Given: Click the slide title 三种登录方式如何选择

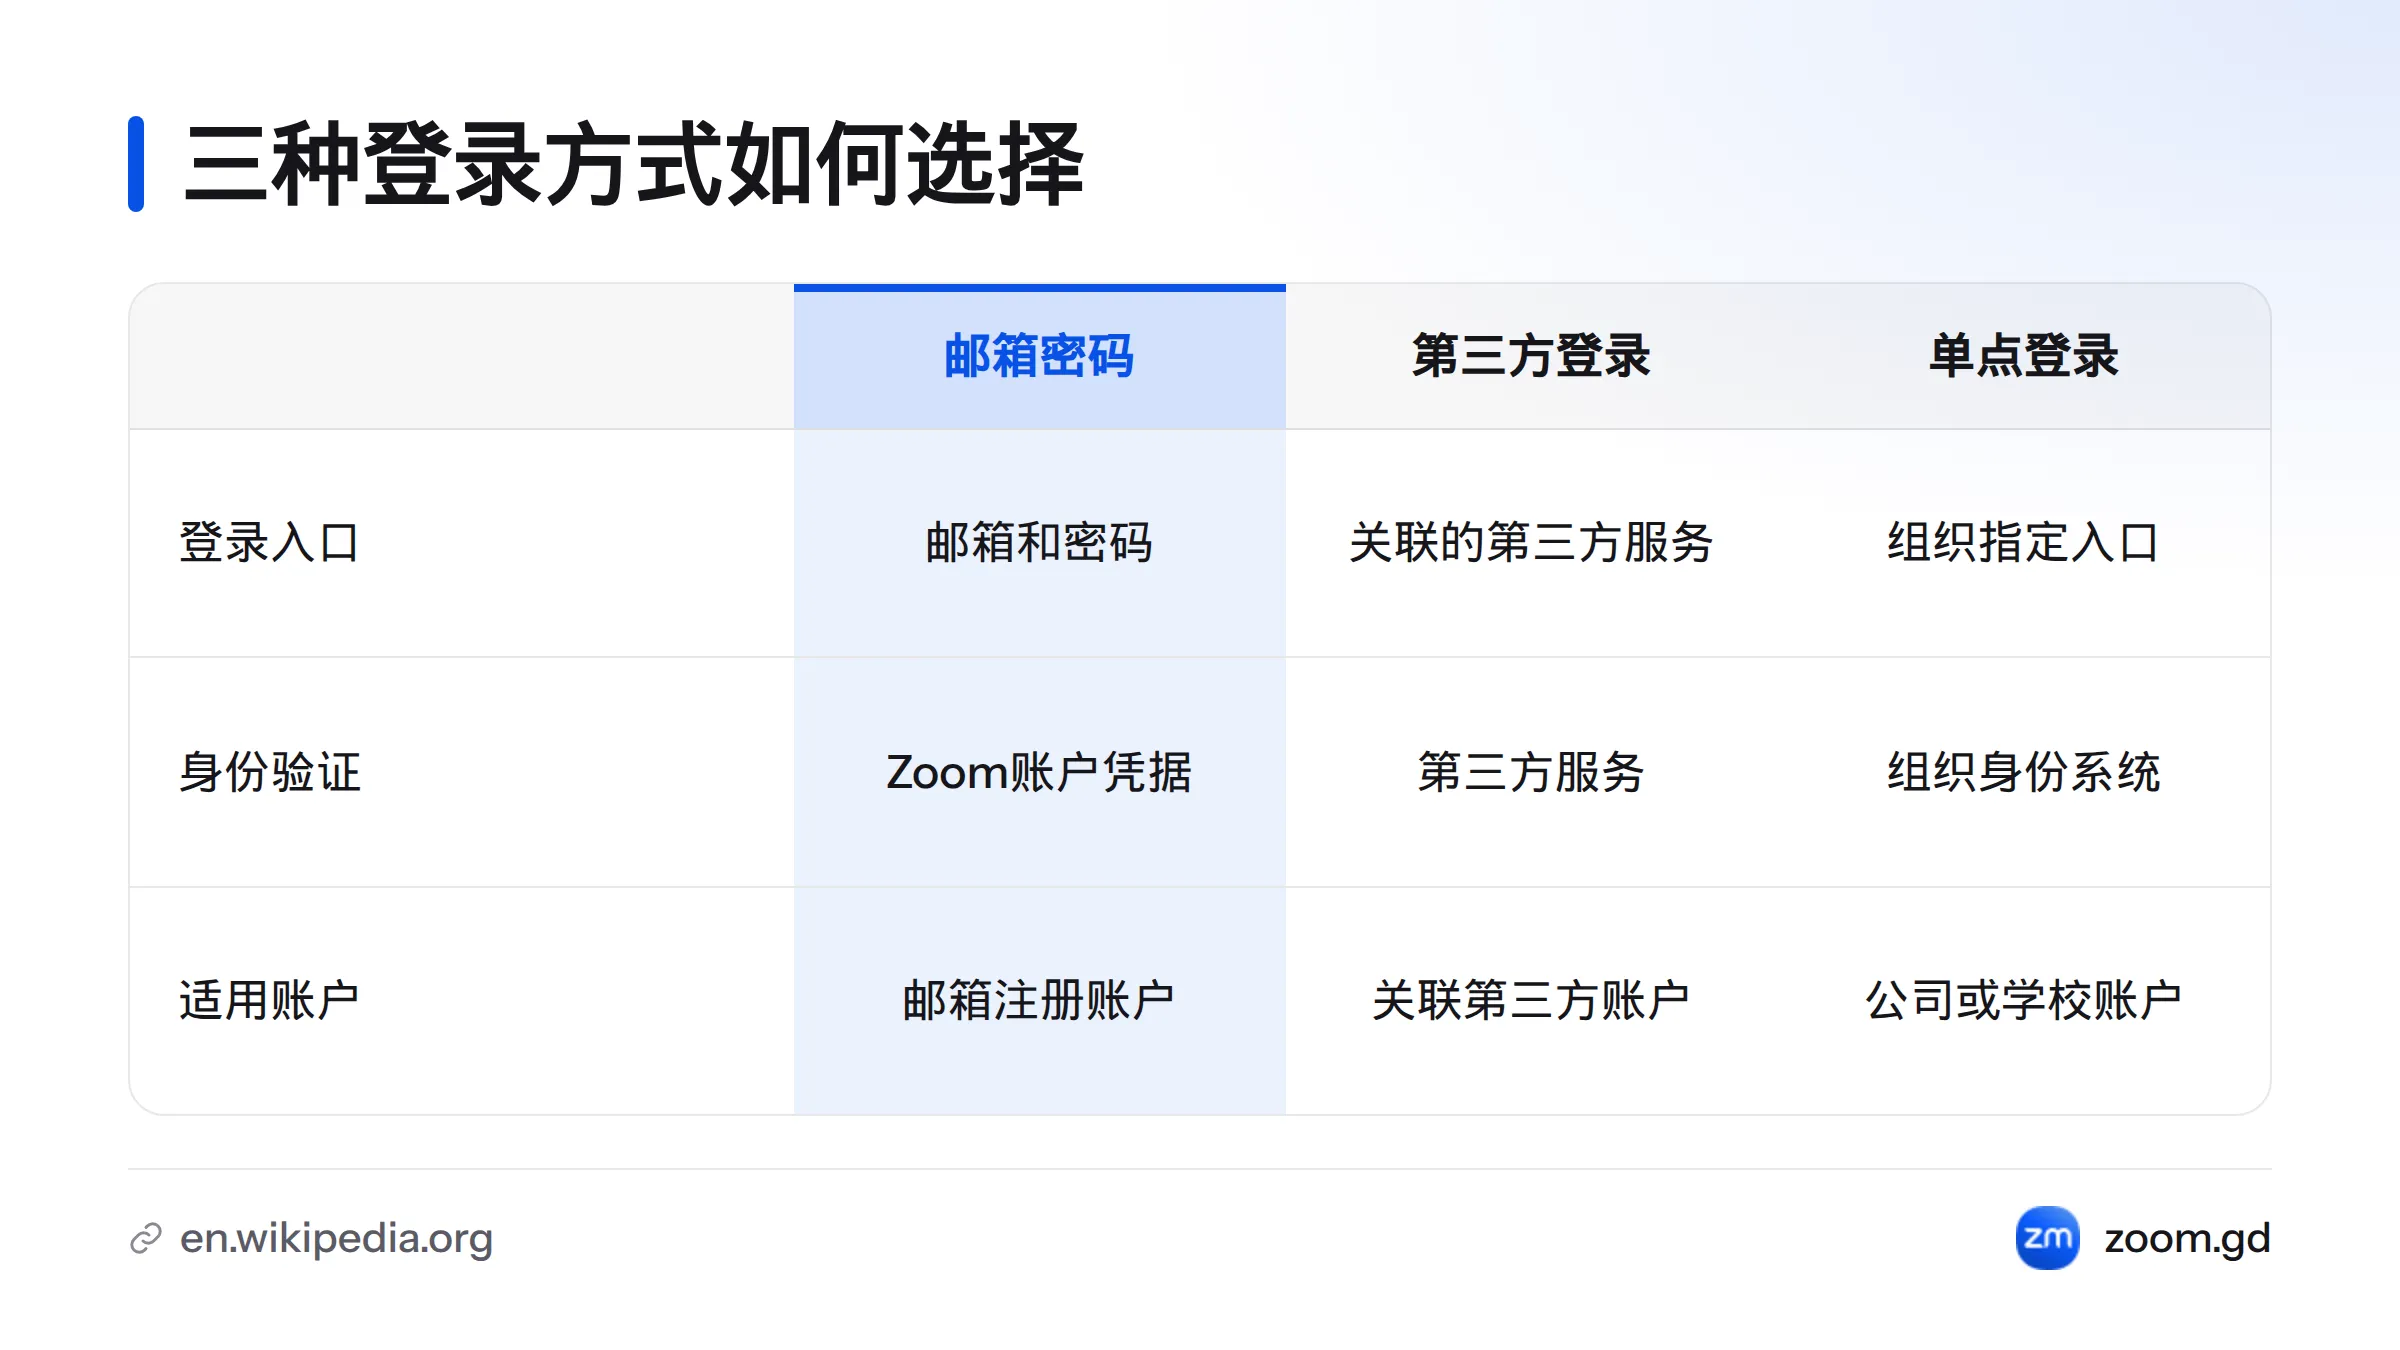Looking at the screenshot, I should coord(634,164).
